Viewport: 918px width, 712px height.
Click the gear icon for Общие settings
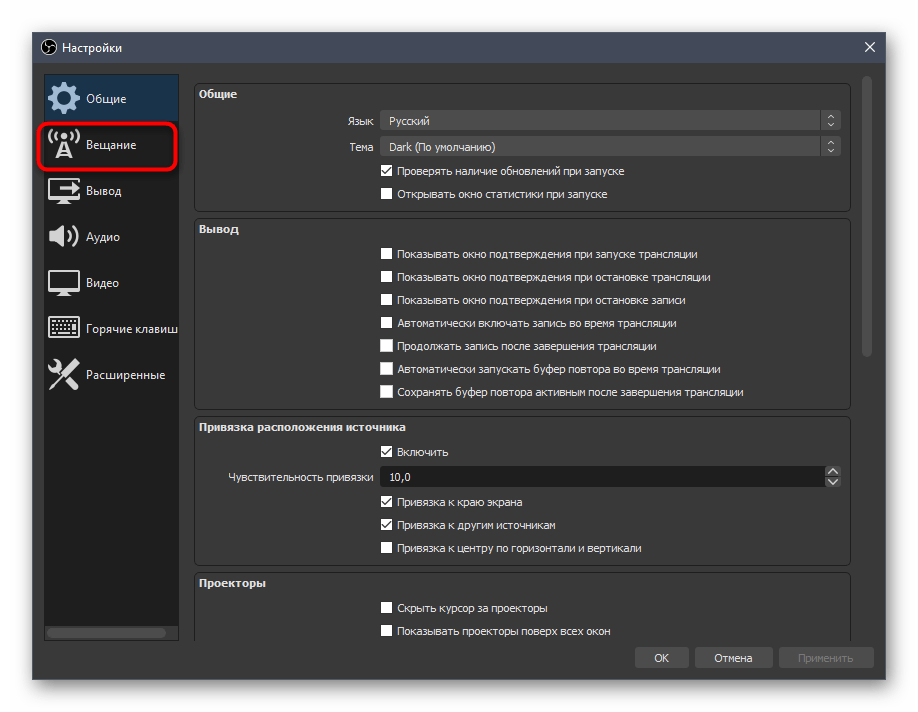tap(64, 98)
